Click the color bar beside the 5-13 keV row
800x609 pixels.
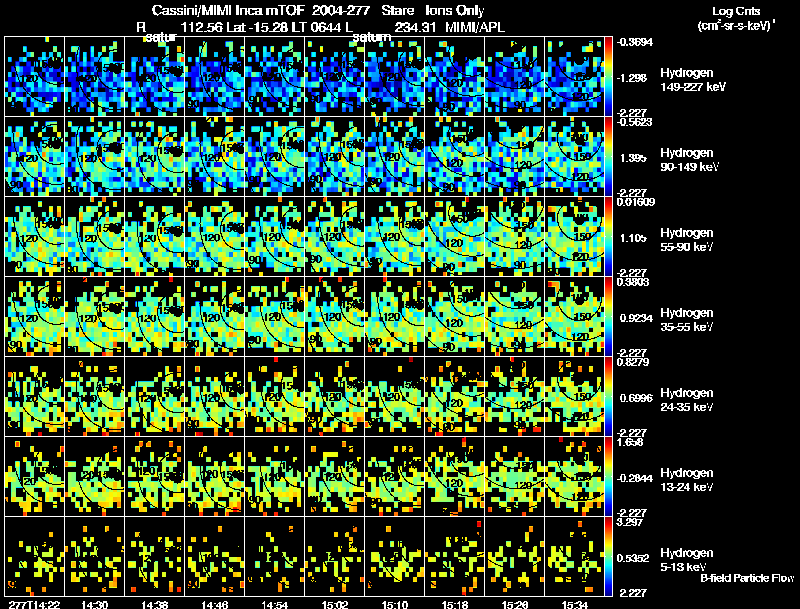pyautogui.click(x=608, y=557)
